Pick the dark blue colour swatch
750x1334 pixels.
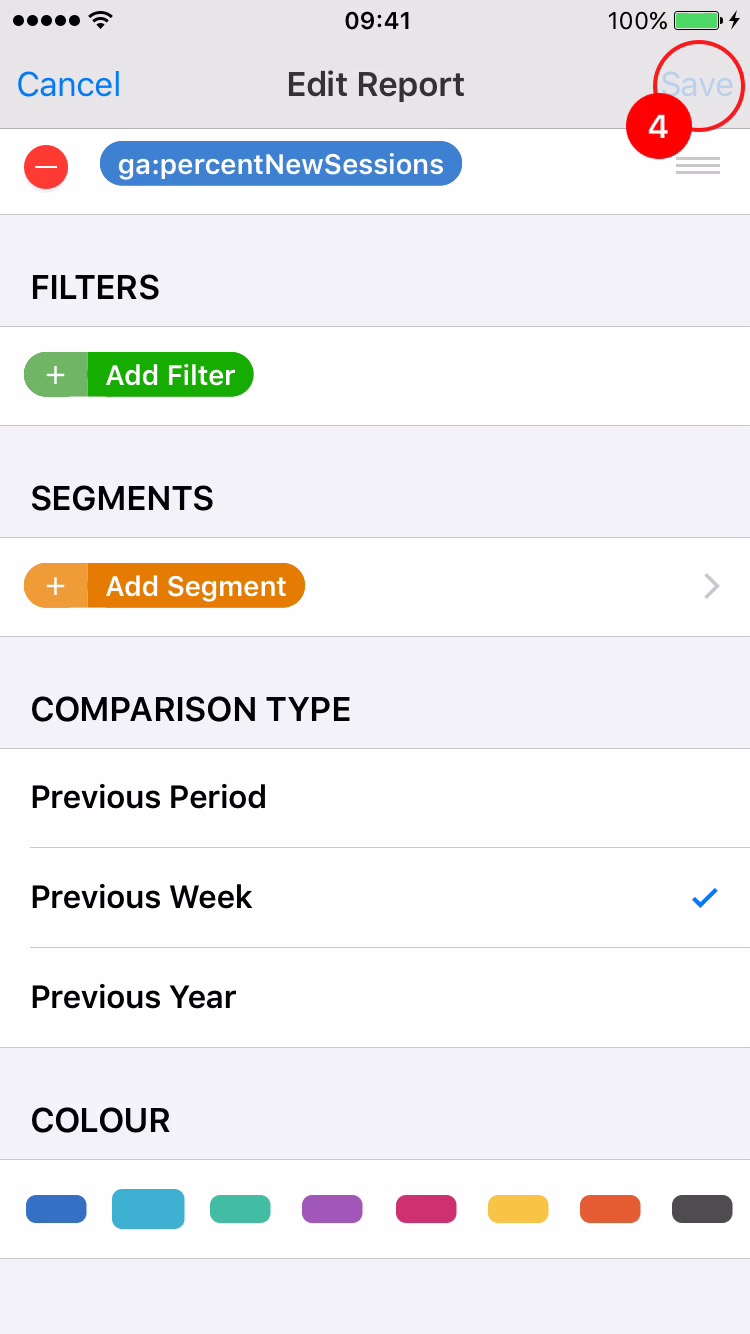tap(56, 1209)
